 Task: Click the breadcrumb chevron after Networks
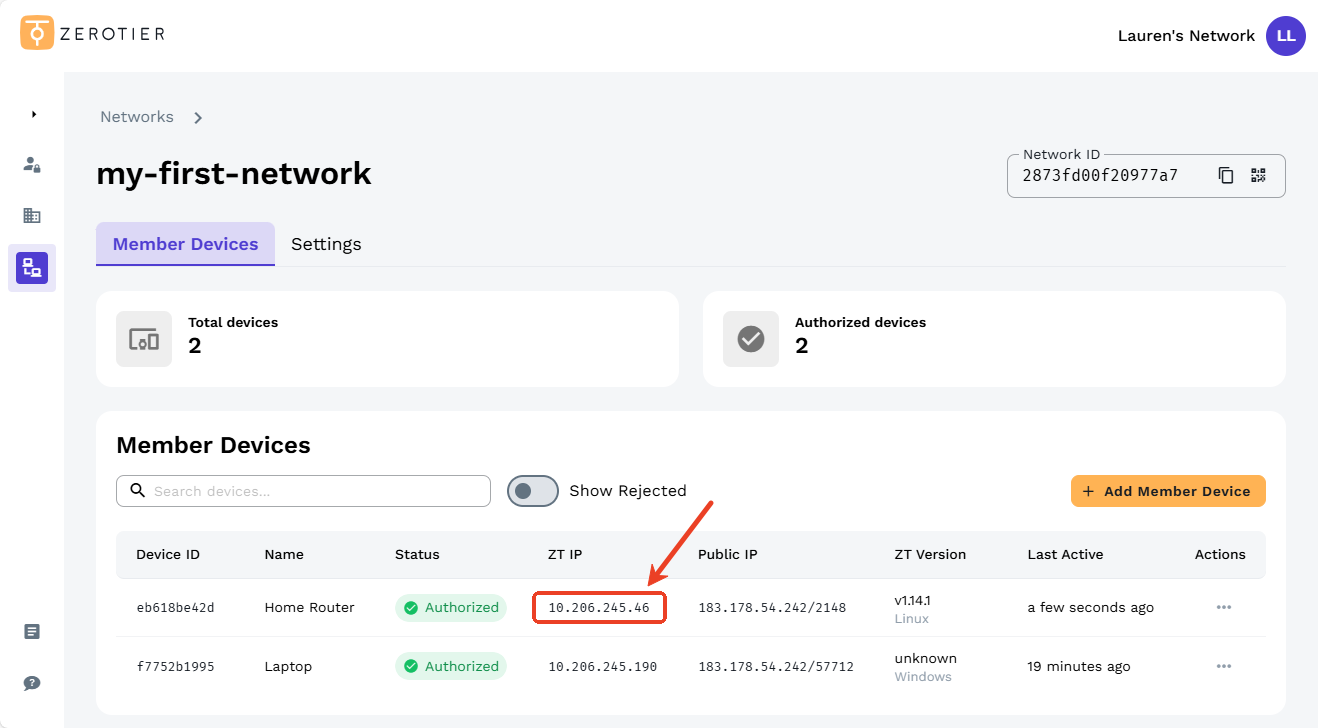[x=198, y=118]
